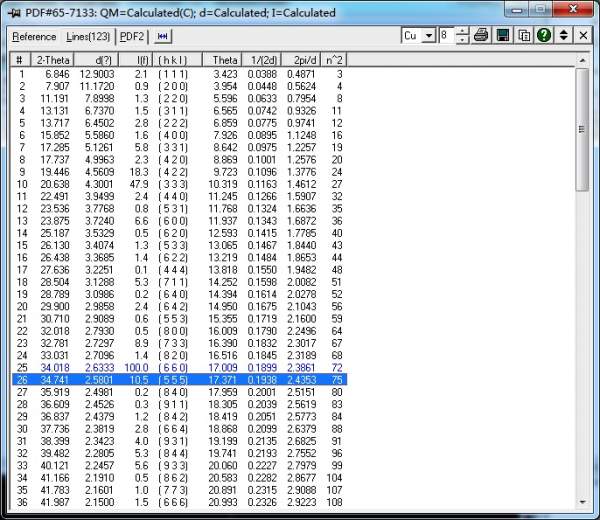Select row with 2-Theta 23.875

[x=178, y=221]
